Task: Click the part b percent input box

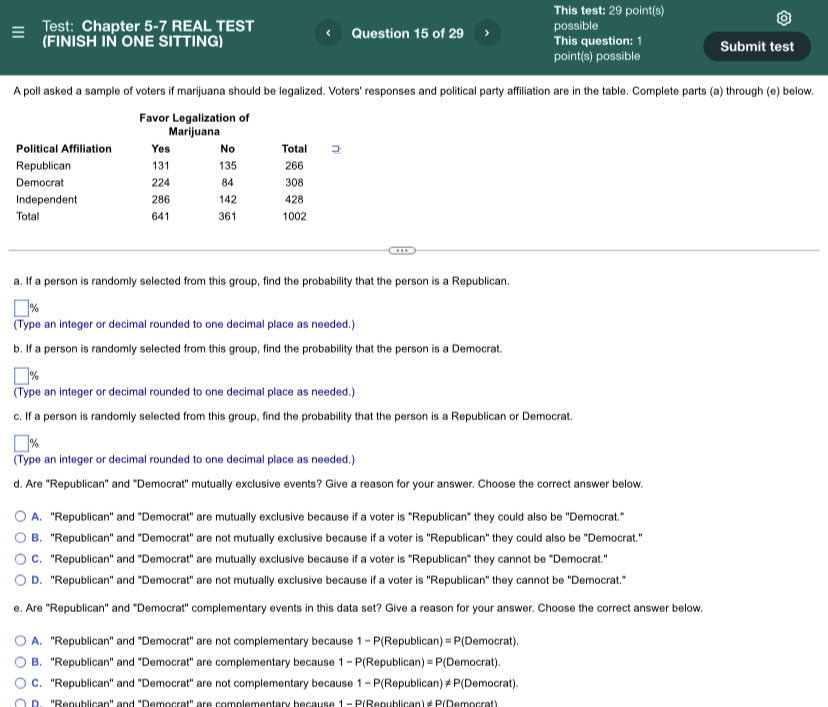Action: click(x=21, y=375)
